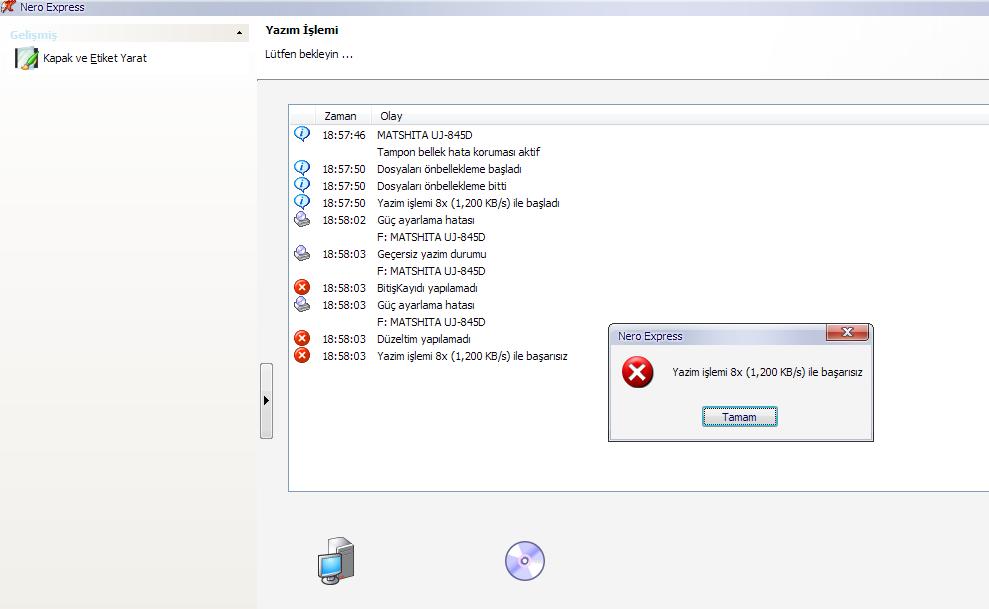This screenshot has height=609, width=989.
Task: Click the 'Nero Express' dialog title text
Action: (x=650, y=336)
